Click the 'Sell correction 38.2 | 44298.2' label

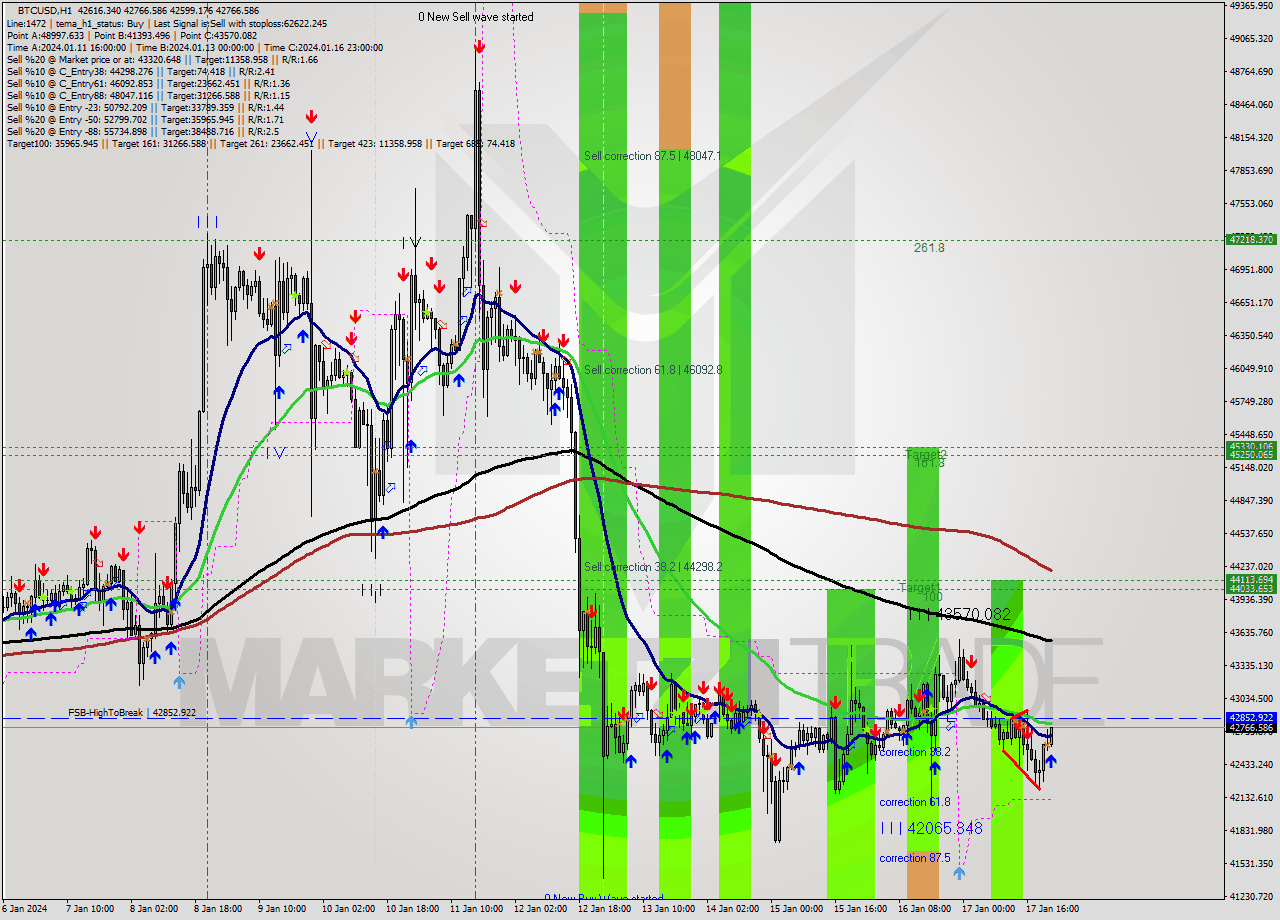pos(653,567)
